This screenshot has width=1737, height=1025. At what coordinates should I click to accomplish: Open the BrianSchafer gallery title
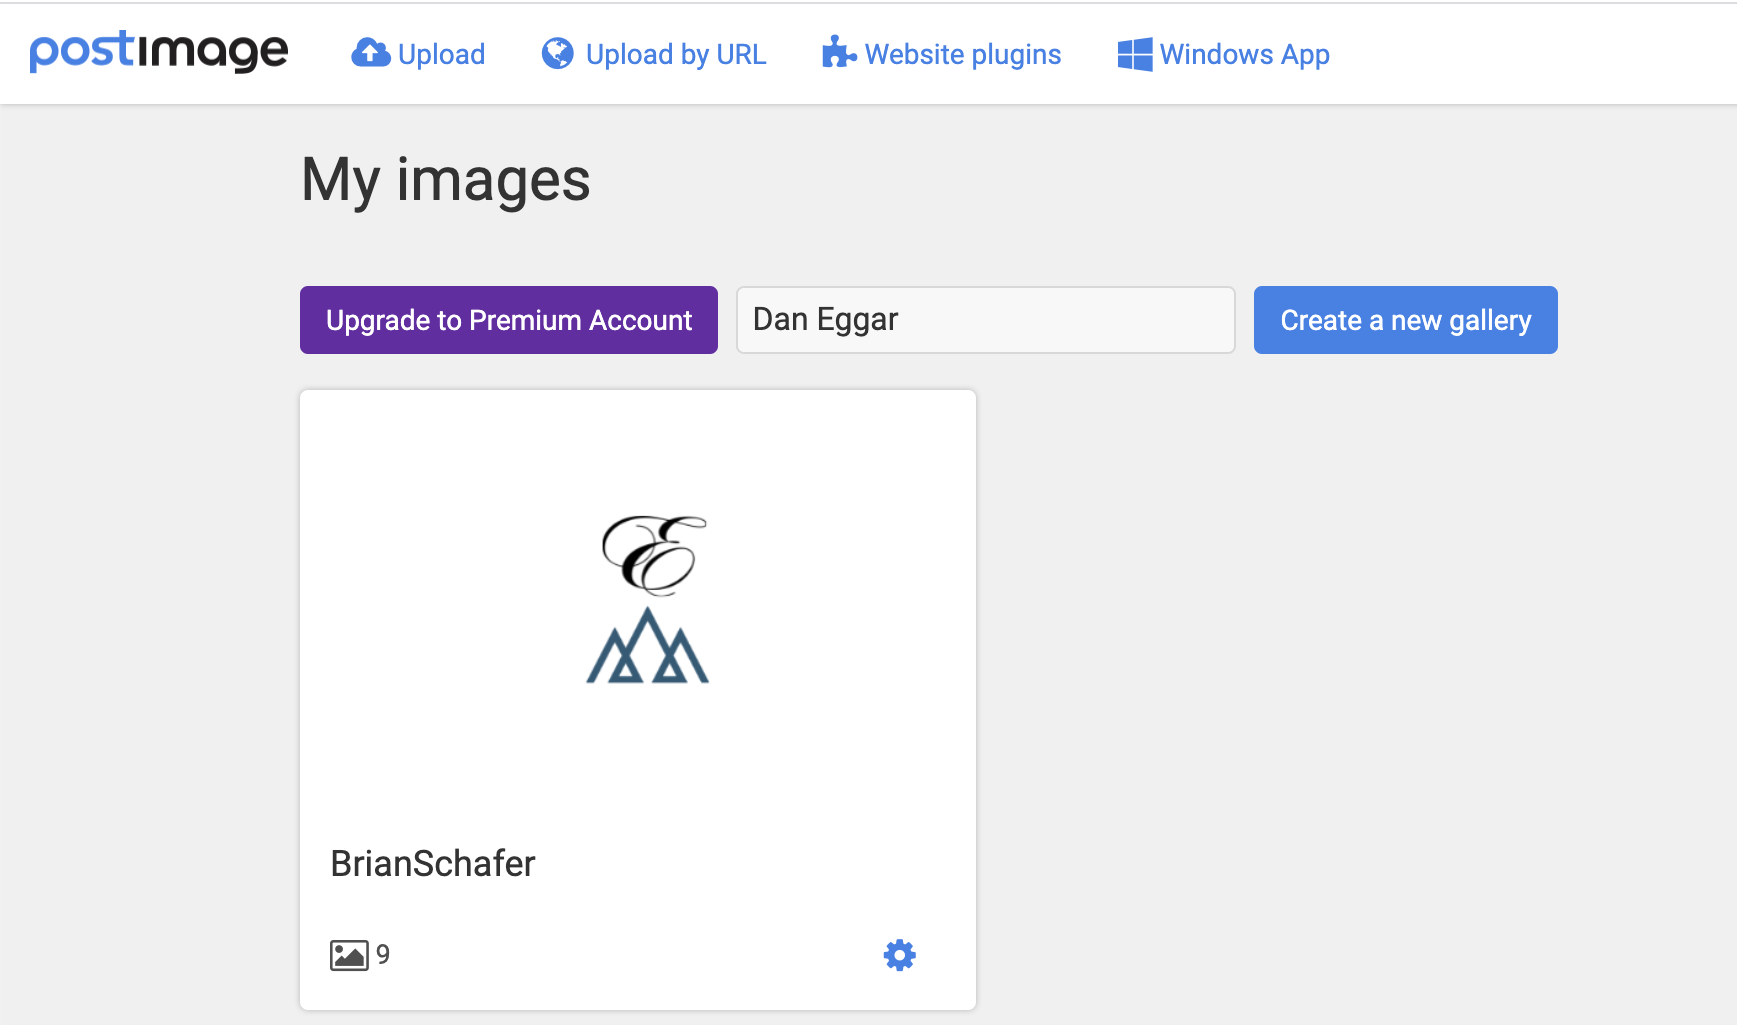tap(433, 863)
